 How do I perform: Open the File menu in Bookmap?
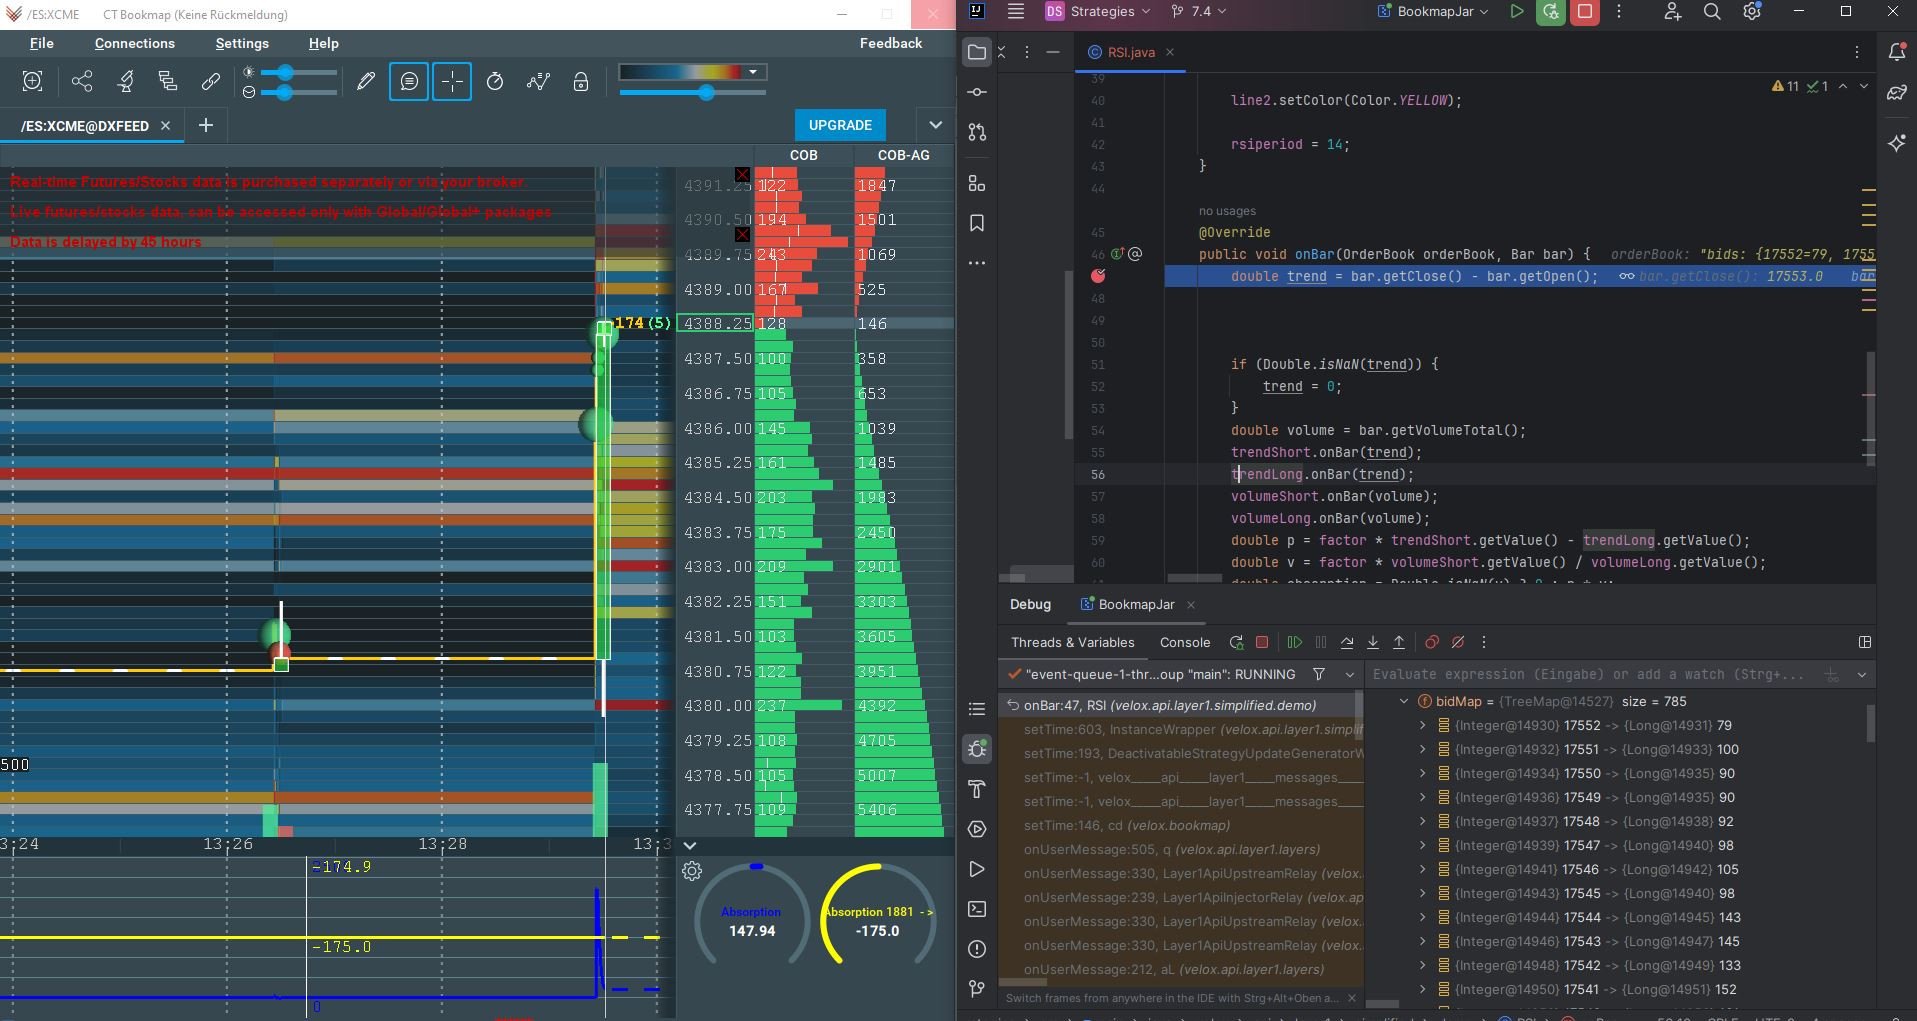pos(42,43)
